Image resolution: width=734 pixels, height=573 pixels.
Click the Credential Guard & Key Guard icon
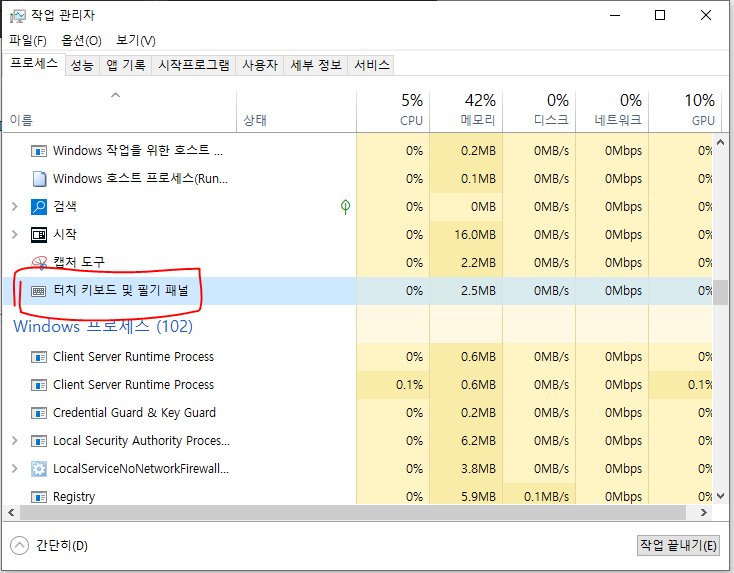pyautogui.click(x=39, y=413)
